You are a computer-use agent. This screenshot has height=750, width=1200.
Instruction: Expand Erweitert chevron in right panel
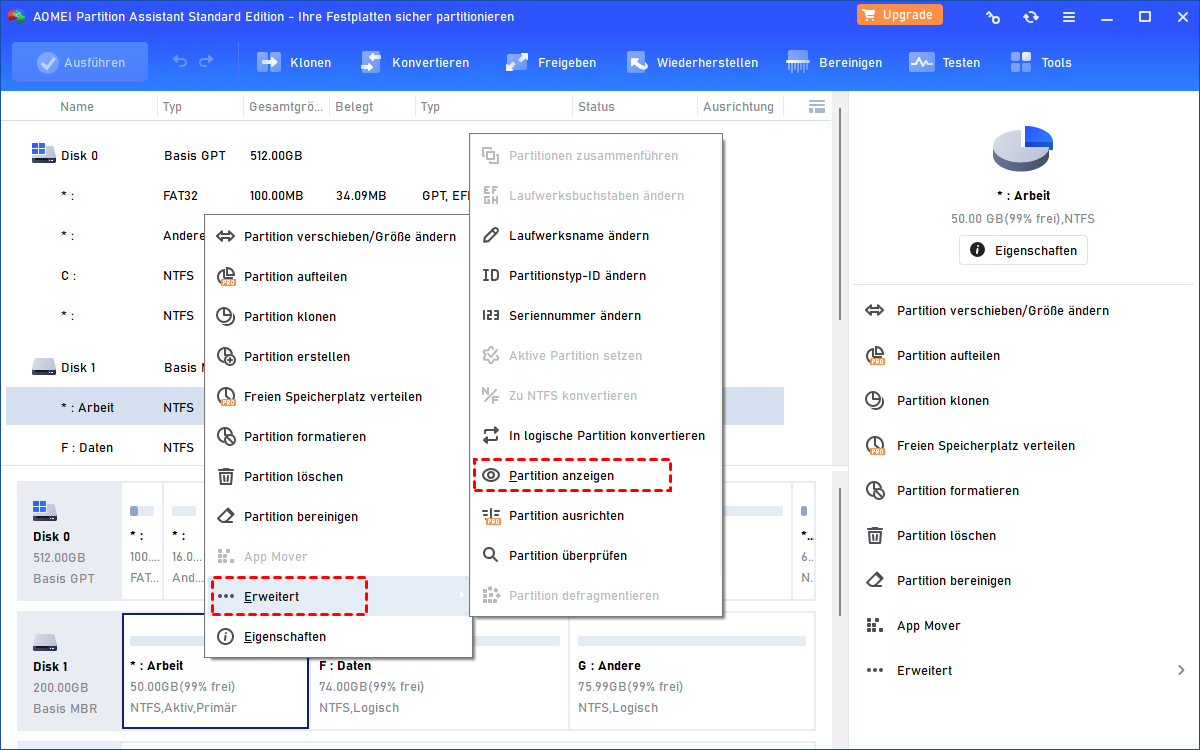(1181, 671)
